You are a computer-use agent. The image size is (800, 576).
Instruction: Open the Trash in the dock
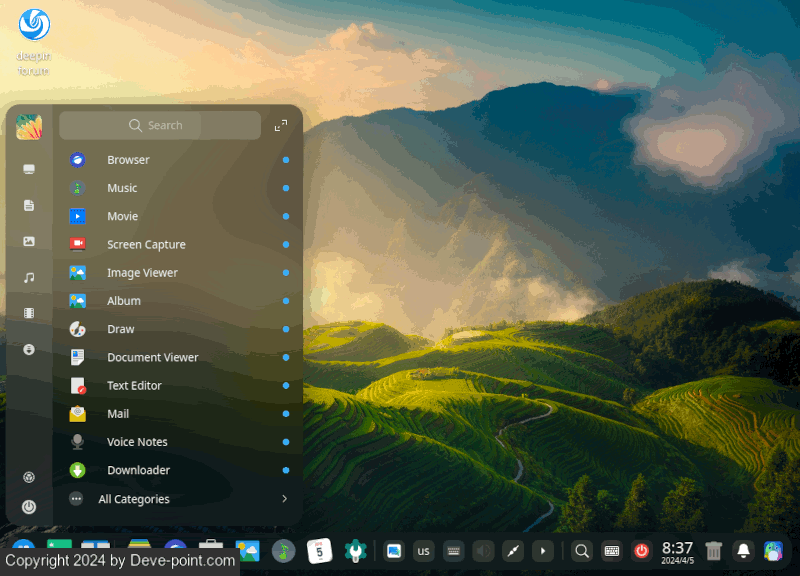(x=714, y=550)
